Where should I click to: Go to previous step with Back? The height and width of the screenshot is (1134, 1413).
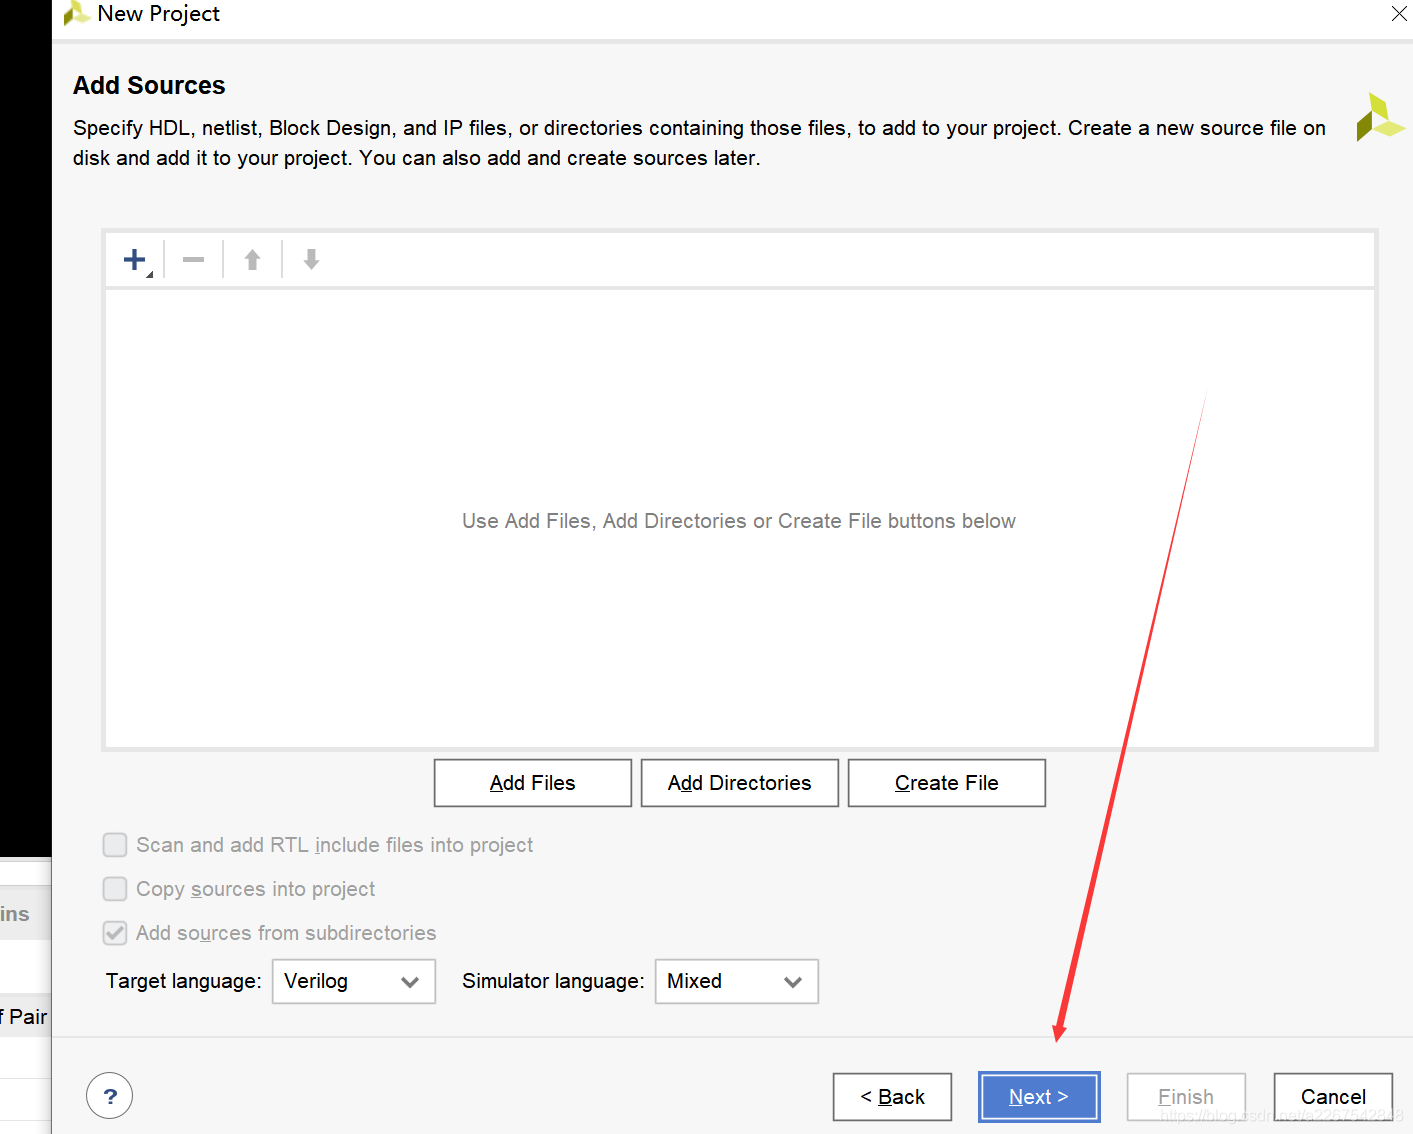point(892,1097)
